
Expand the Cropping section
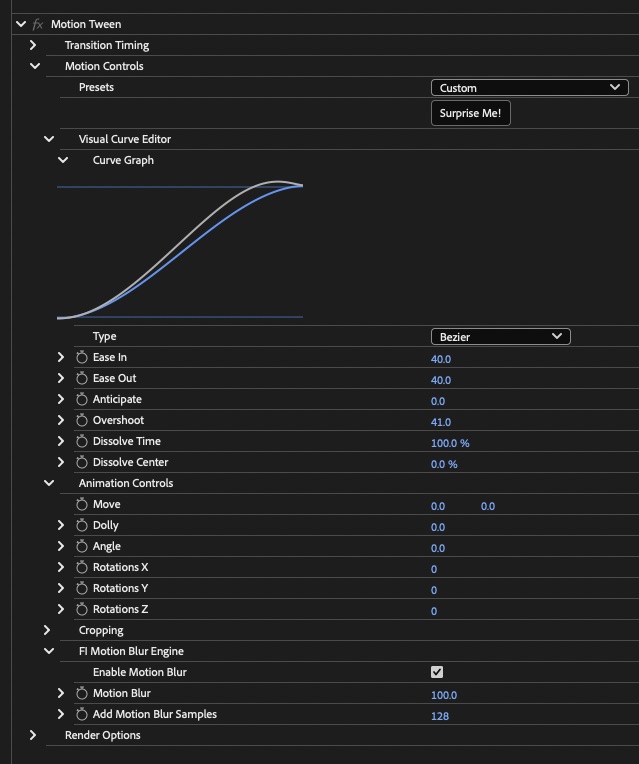pos(47,630)
